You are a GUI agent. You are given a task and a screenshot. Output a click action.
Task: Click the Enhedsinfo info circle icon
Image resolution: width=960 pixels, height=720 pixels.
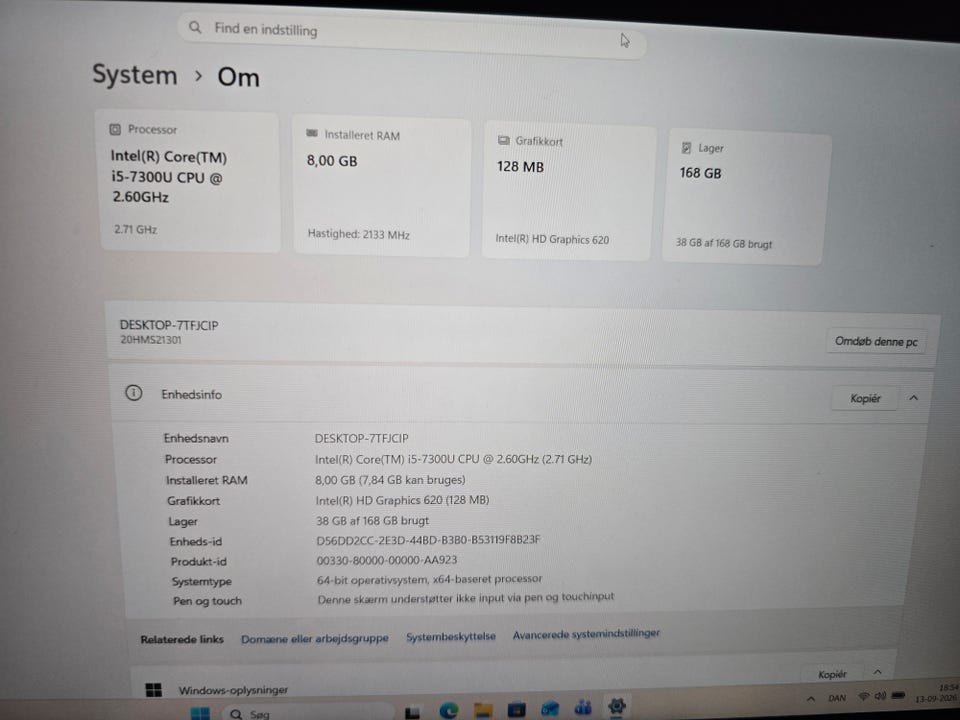pyautogui.click(x=133, y=393)
